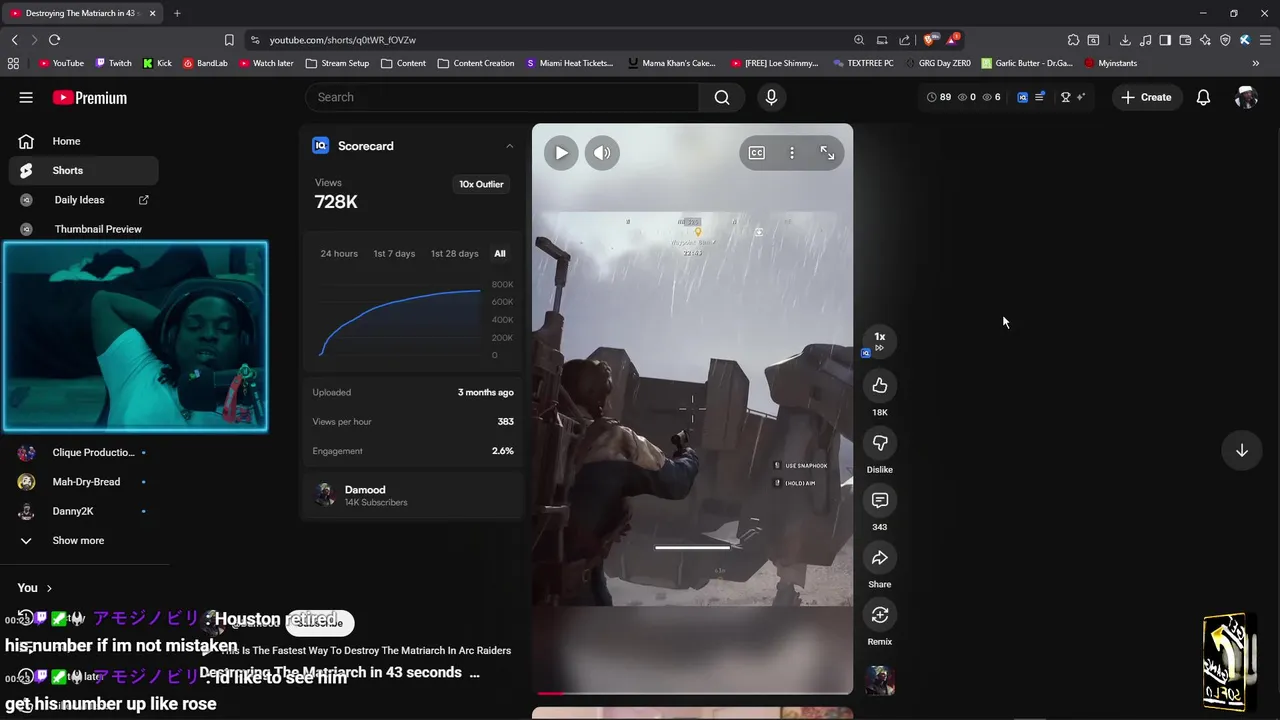This screenshot has width=1280, height=720.
Task: Click the 10x Outlier badge
Action: point(481,184)
